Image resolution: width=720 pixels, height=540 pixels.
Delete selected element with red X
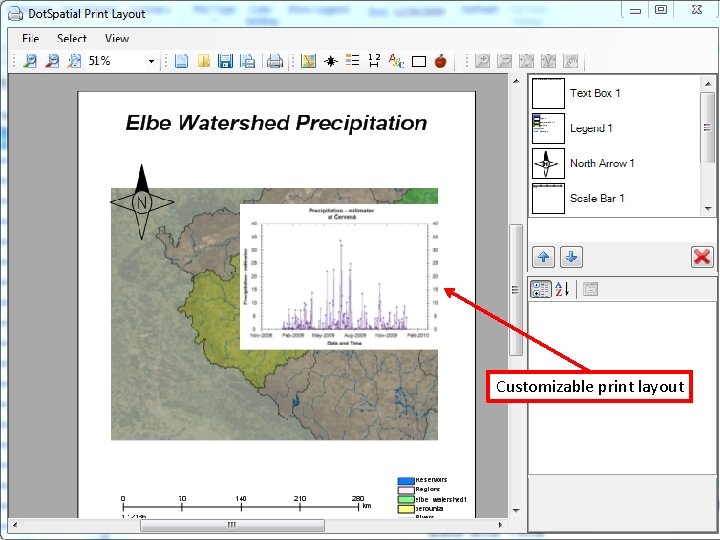pyautogui.click(x=702, y=257)
